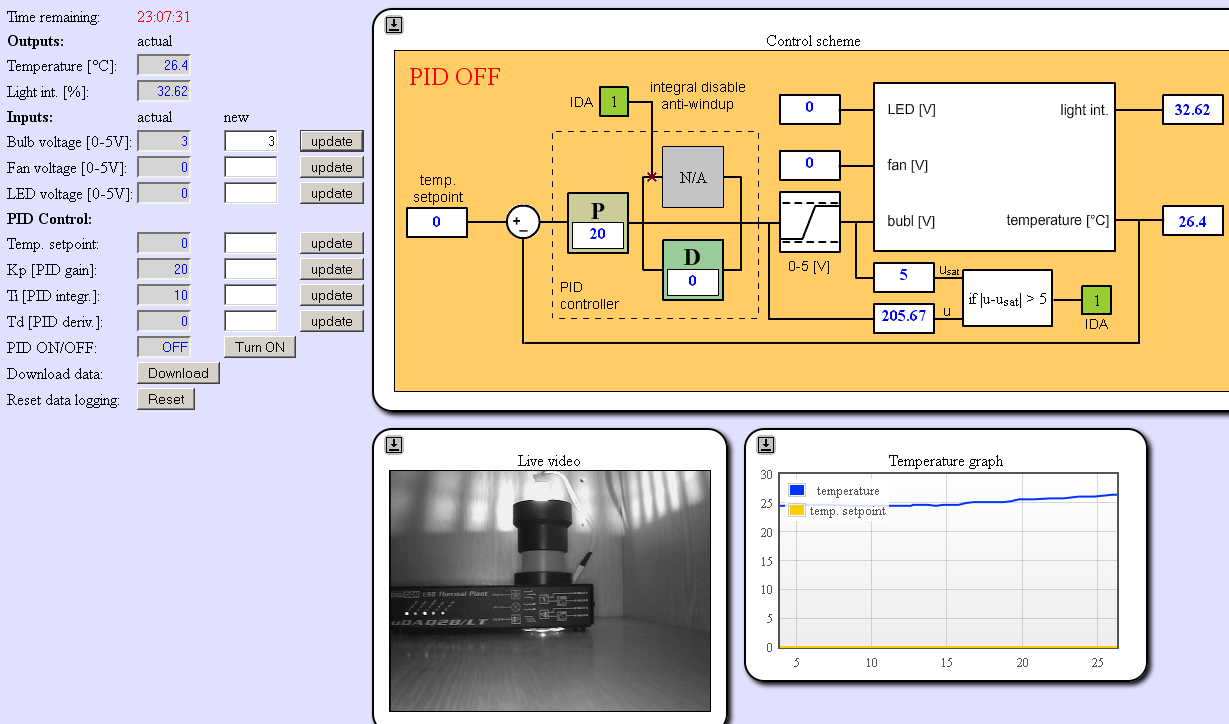Viewport: 1229px width, 724px height.
Task: Click the LED [V] input value box
Action: pyautogui.click(x=810, y=108)
